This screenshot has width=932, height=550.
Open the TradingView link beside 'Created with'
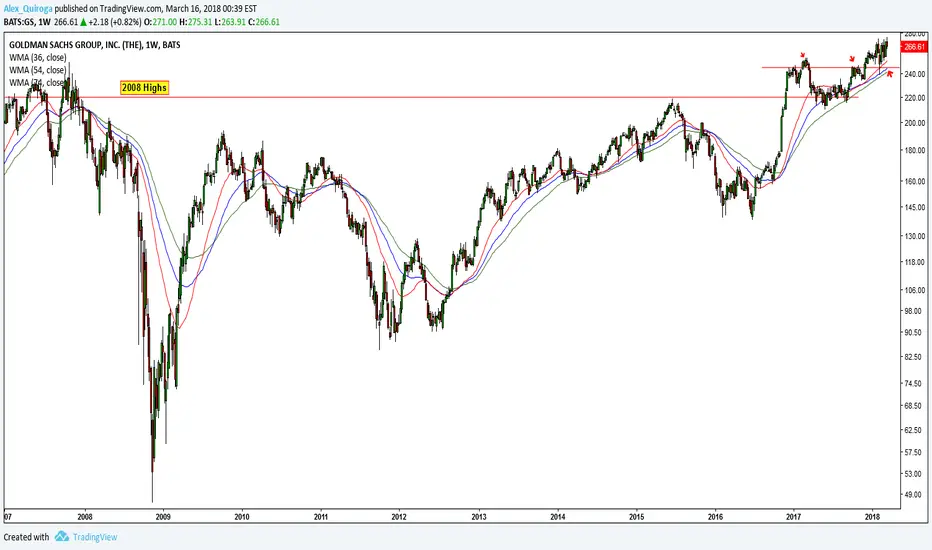click(95, 537)
